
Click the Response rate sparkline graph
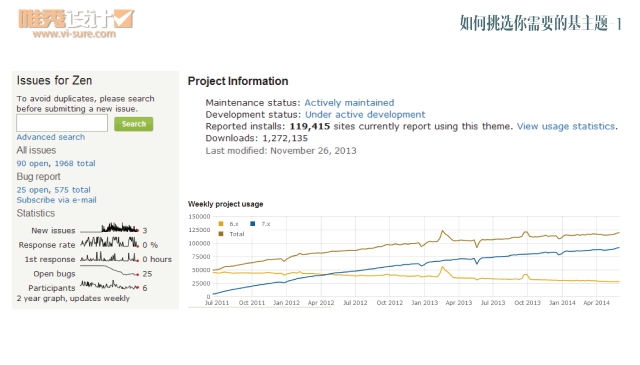click(109, 243)
